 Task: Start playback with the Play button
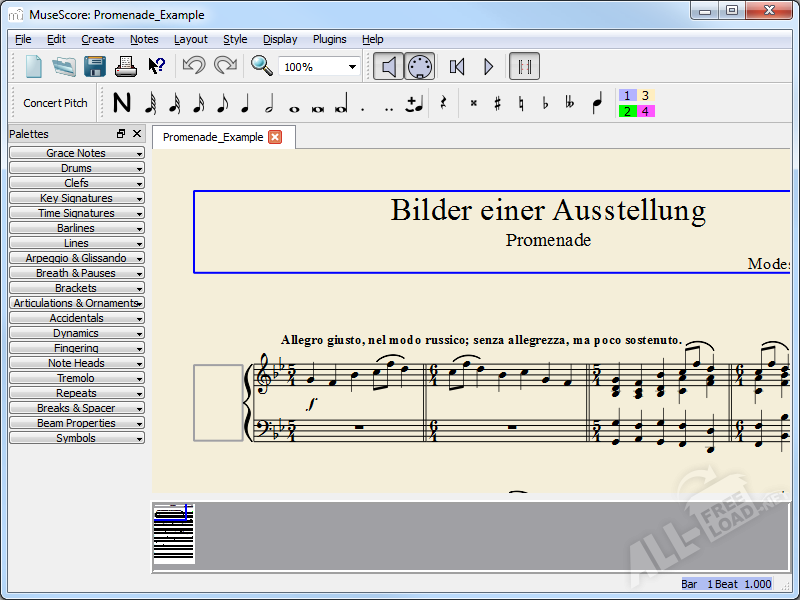pos(489,67)
